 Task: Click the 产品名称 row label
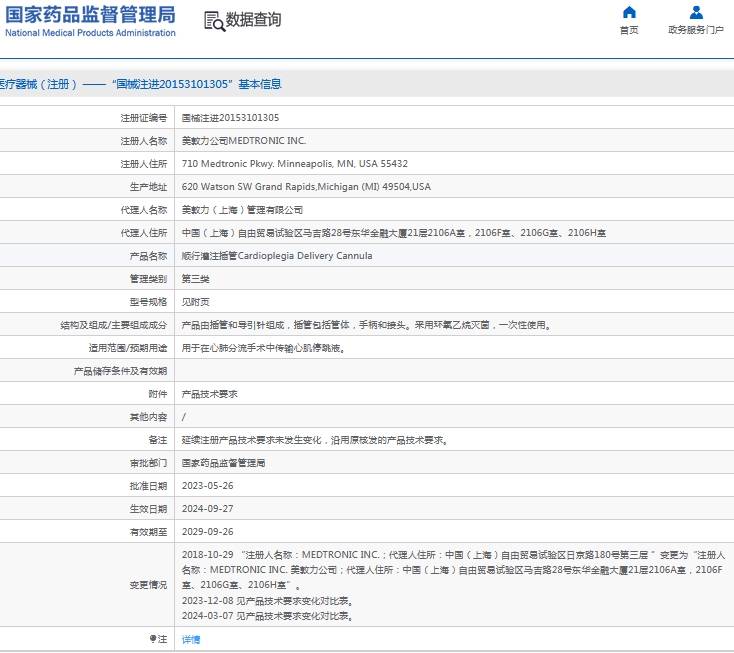pos(148,256)
